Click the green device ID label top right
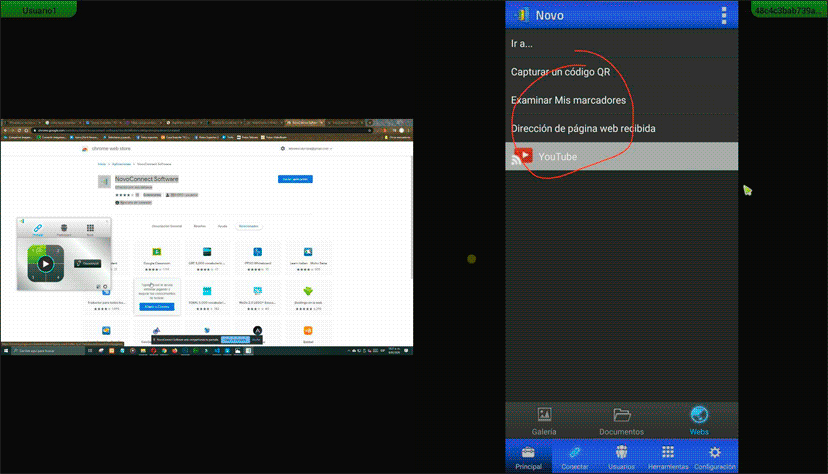Image resolution: width=828 pixels, height=474 pixels. [x=789, y=9]
